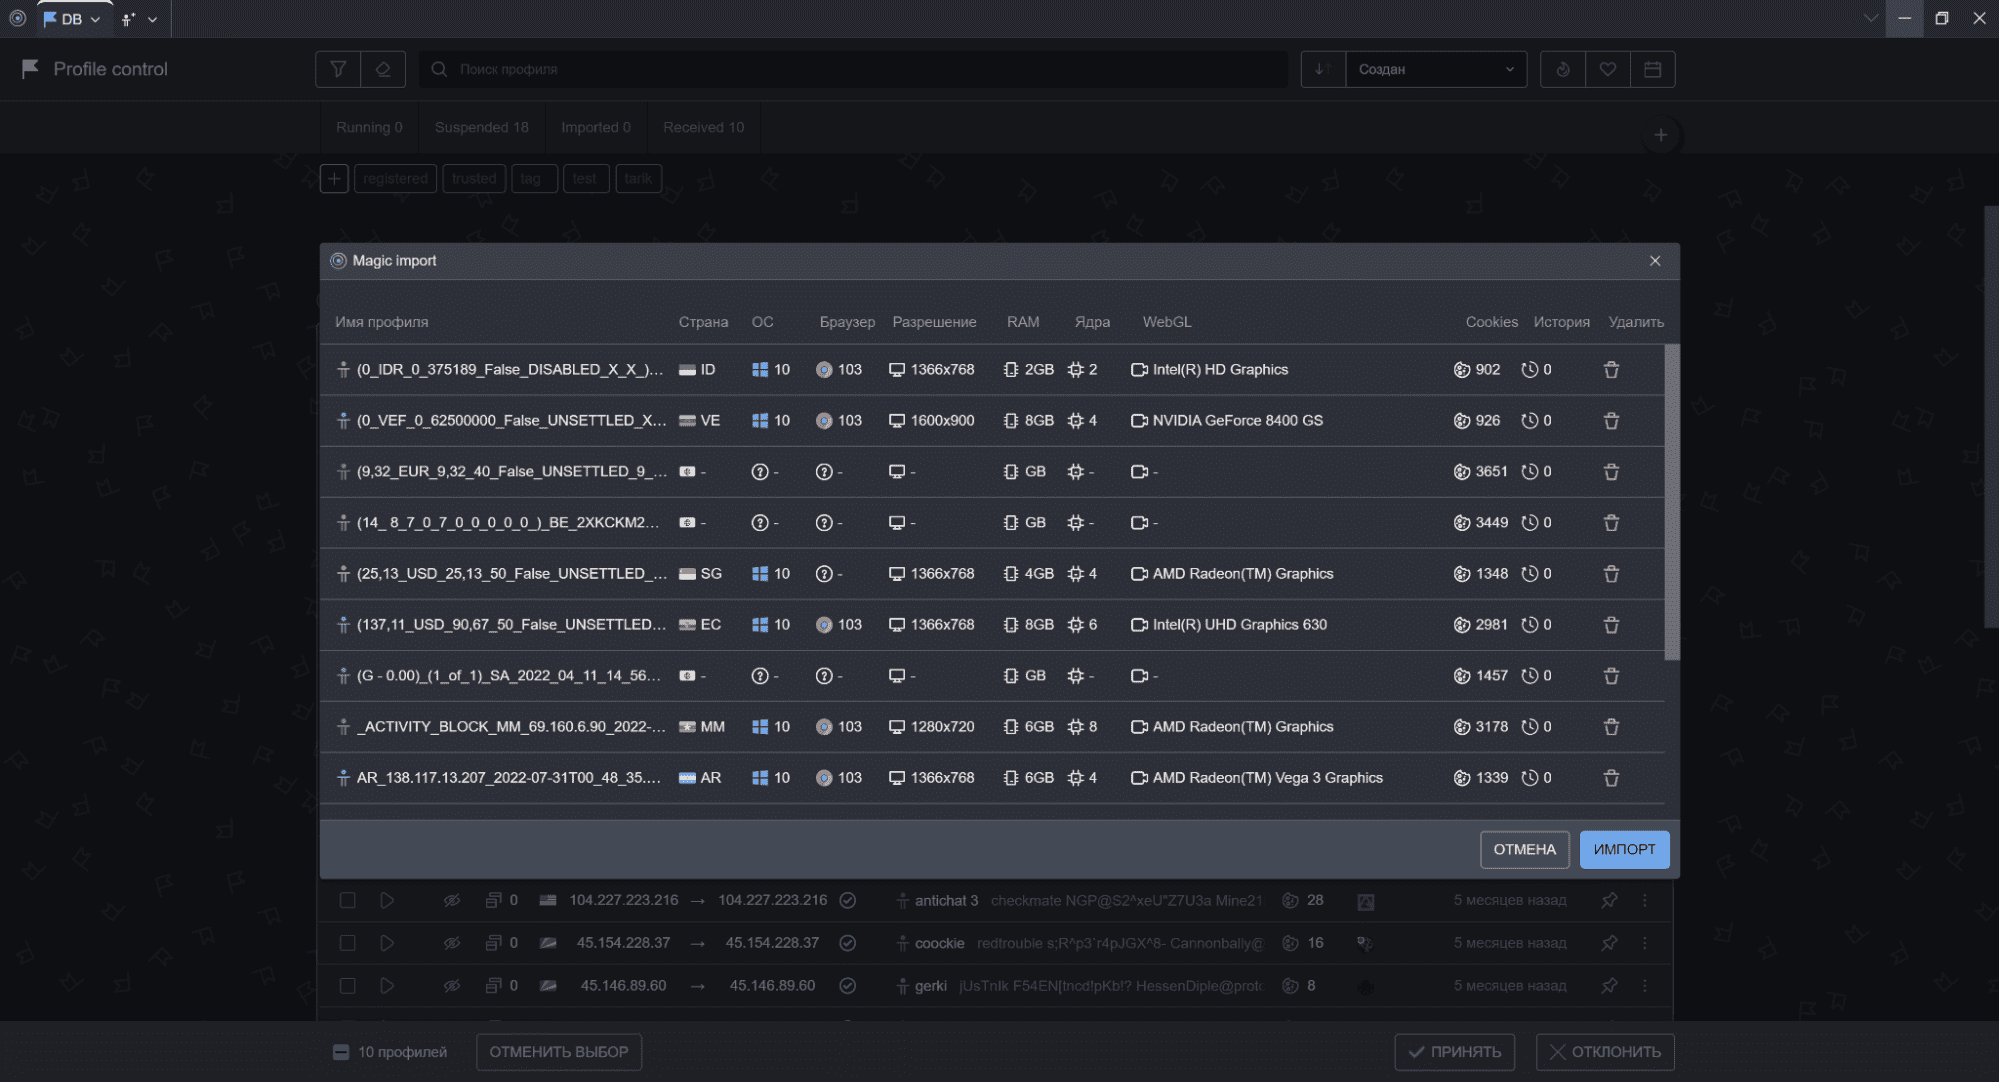Open the filter icon in toolbar

[338, 69]
